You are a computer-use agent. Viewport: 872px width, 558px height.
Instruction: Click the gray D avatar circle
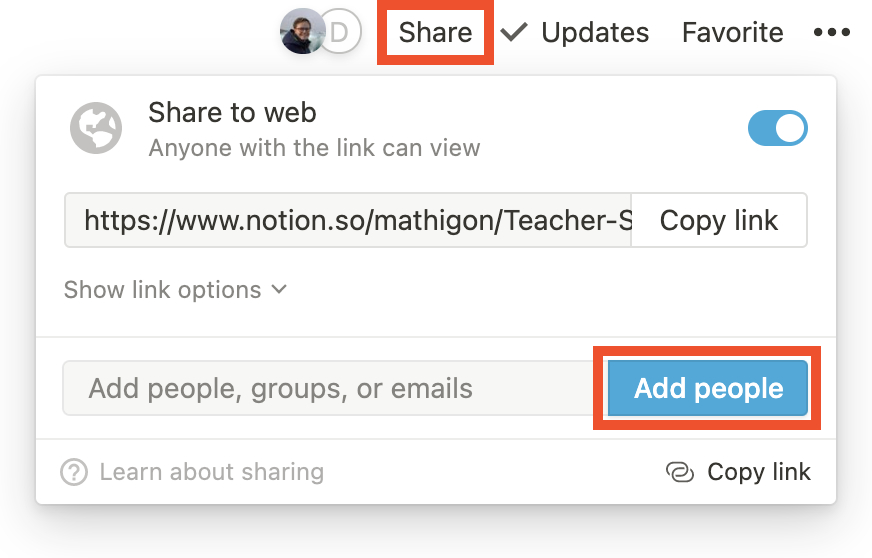pos(341,31)
